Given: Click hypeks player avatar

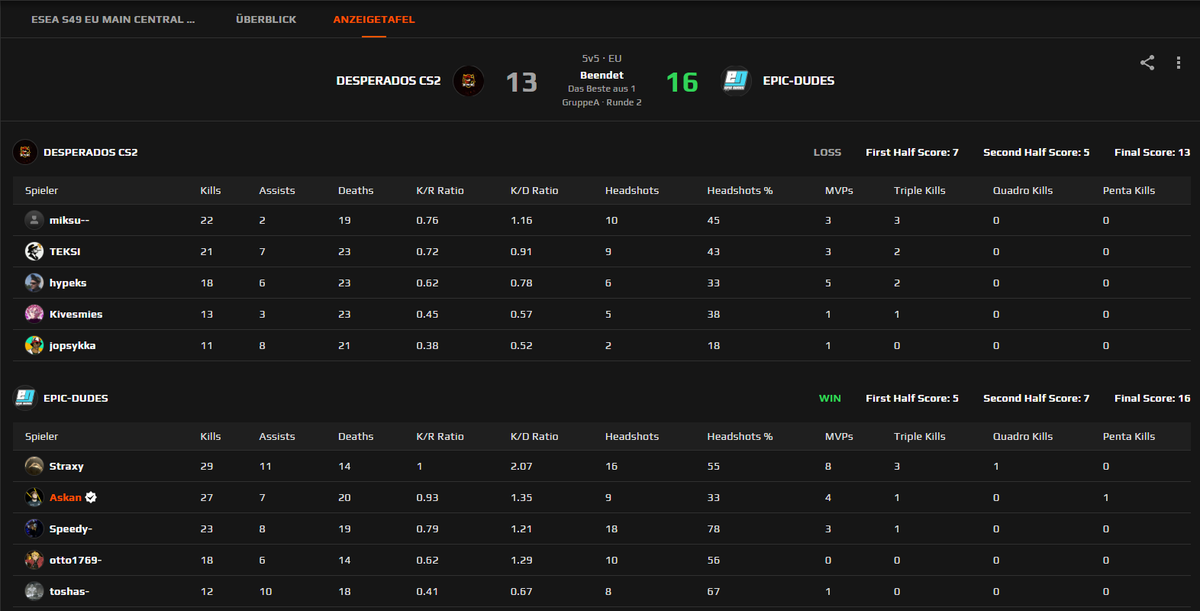Looking at the screenshot, I should tap(34, 283).
